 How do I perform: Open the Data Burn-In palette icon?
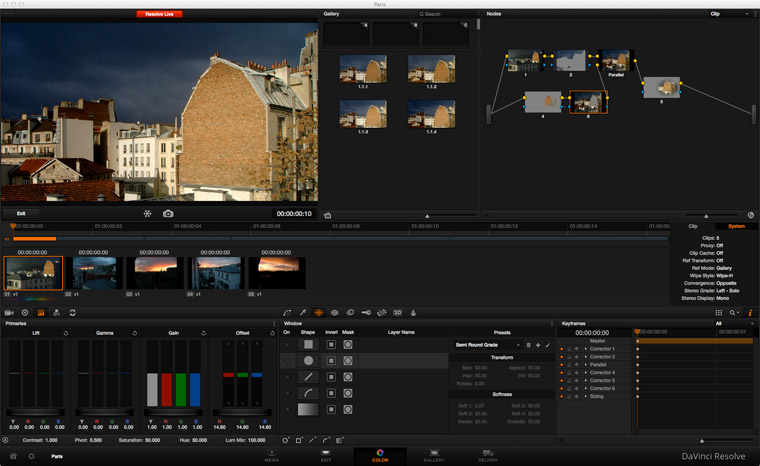click(413, 313)
